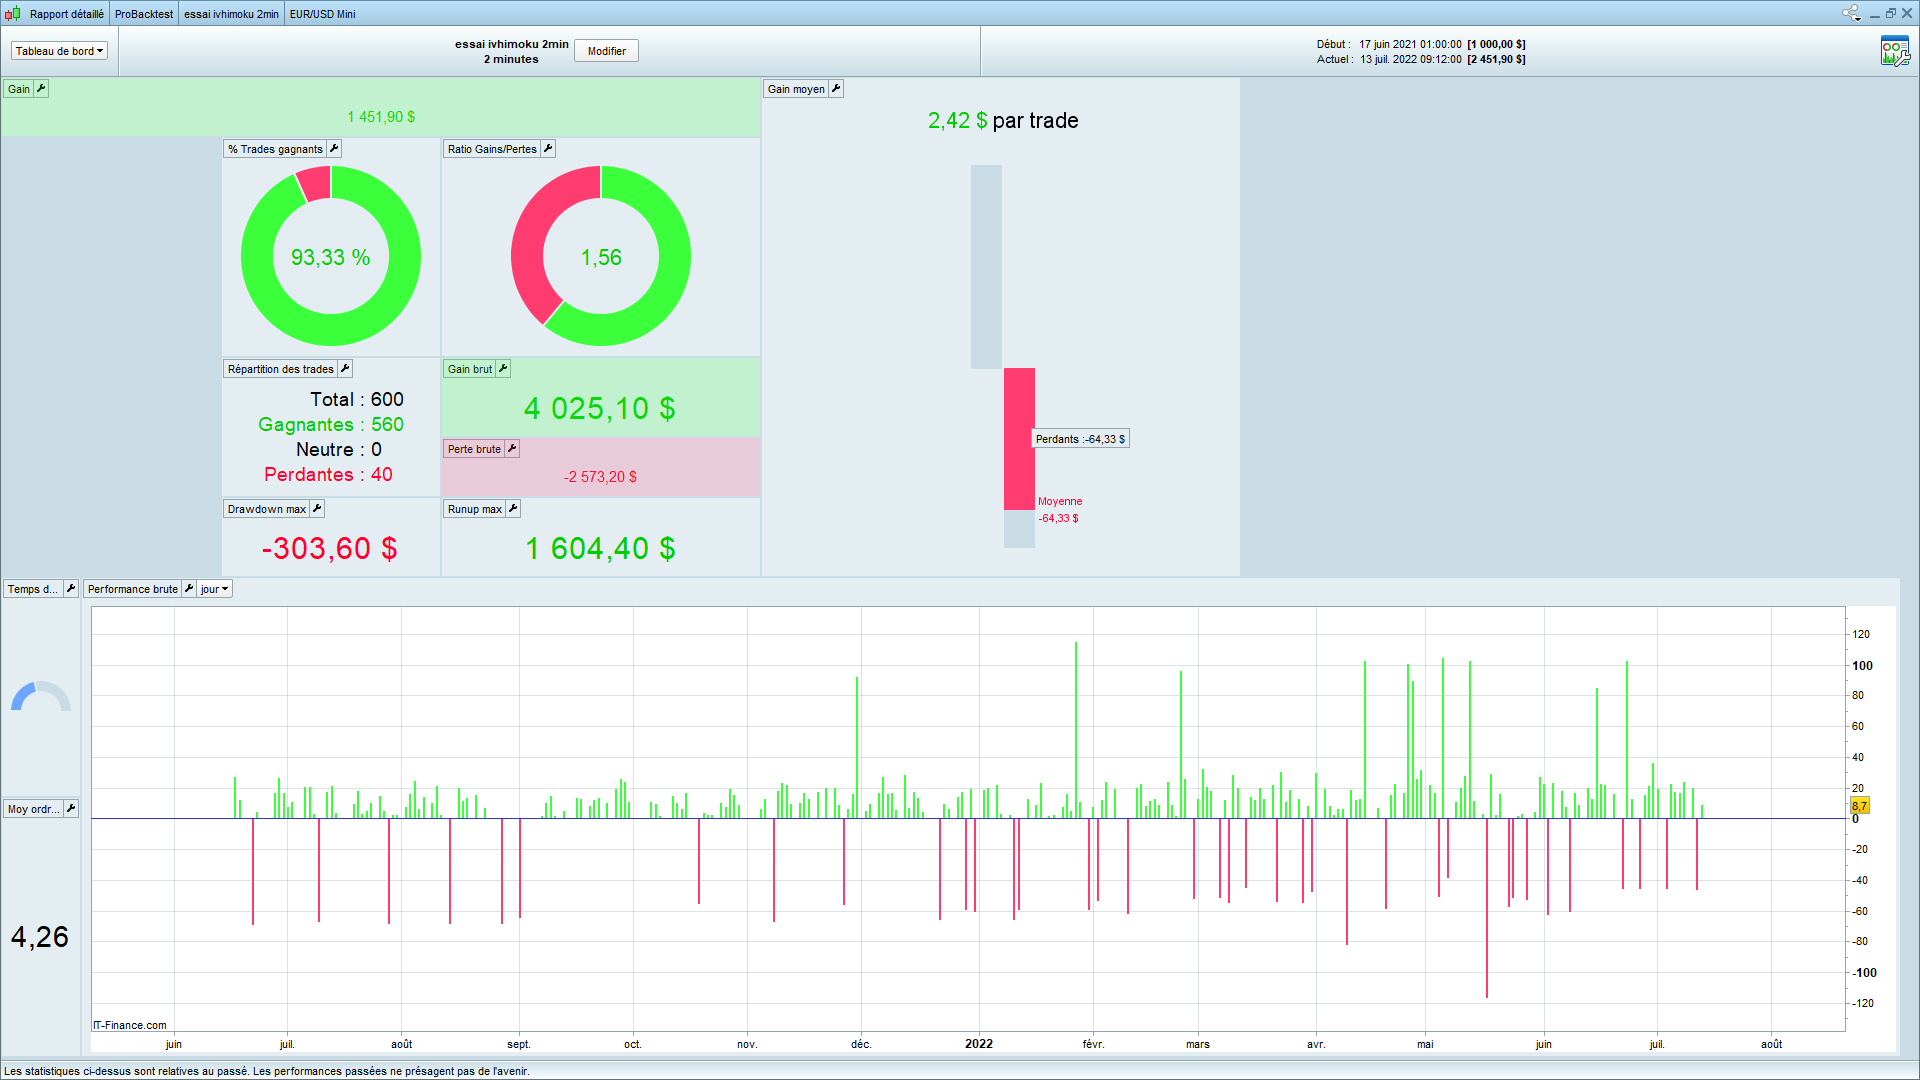Screen dimensions: 1920x1080
Task: Click wrench icon next to Ratio Gains/Pertes
Action: pos(548,149)
